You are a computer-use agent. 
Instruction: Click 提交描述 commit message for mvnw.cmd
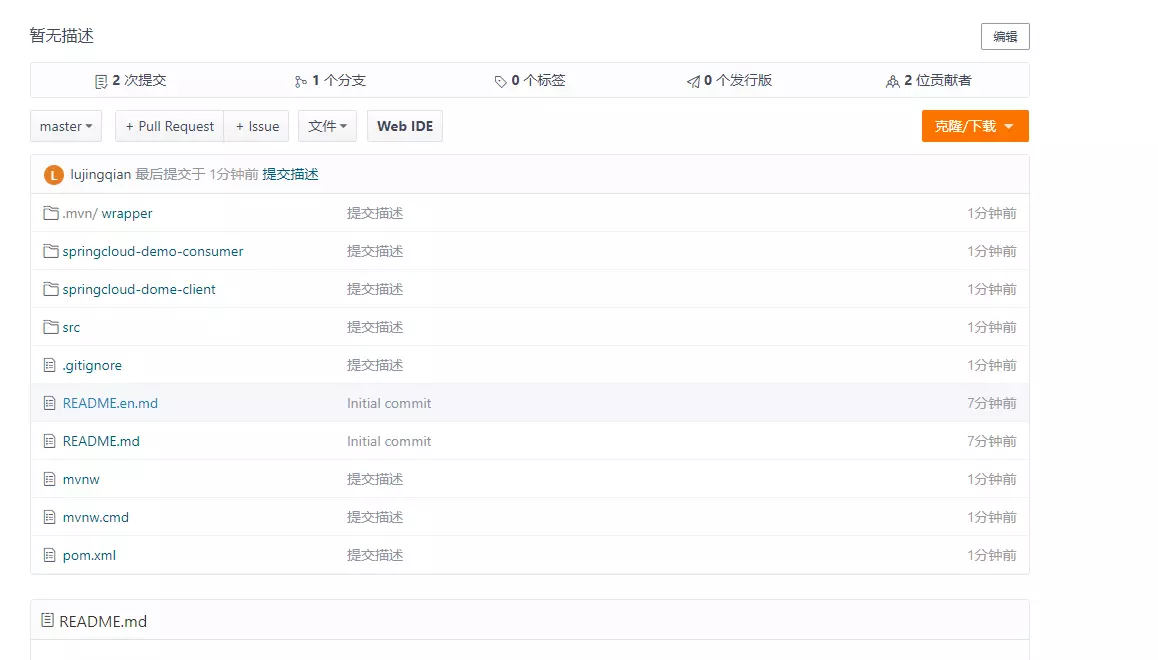pyautogui.click(x=375, y=517)
